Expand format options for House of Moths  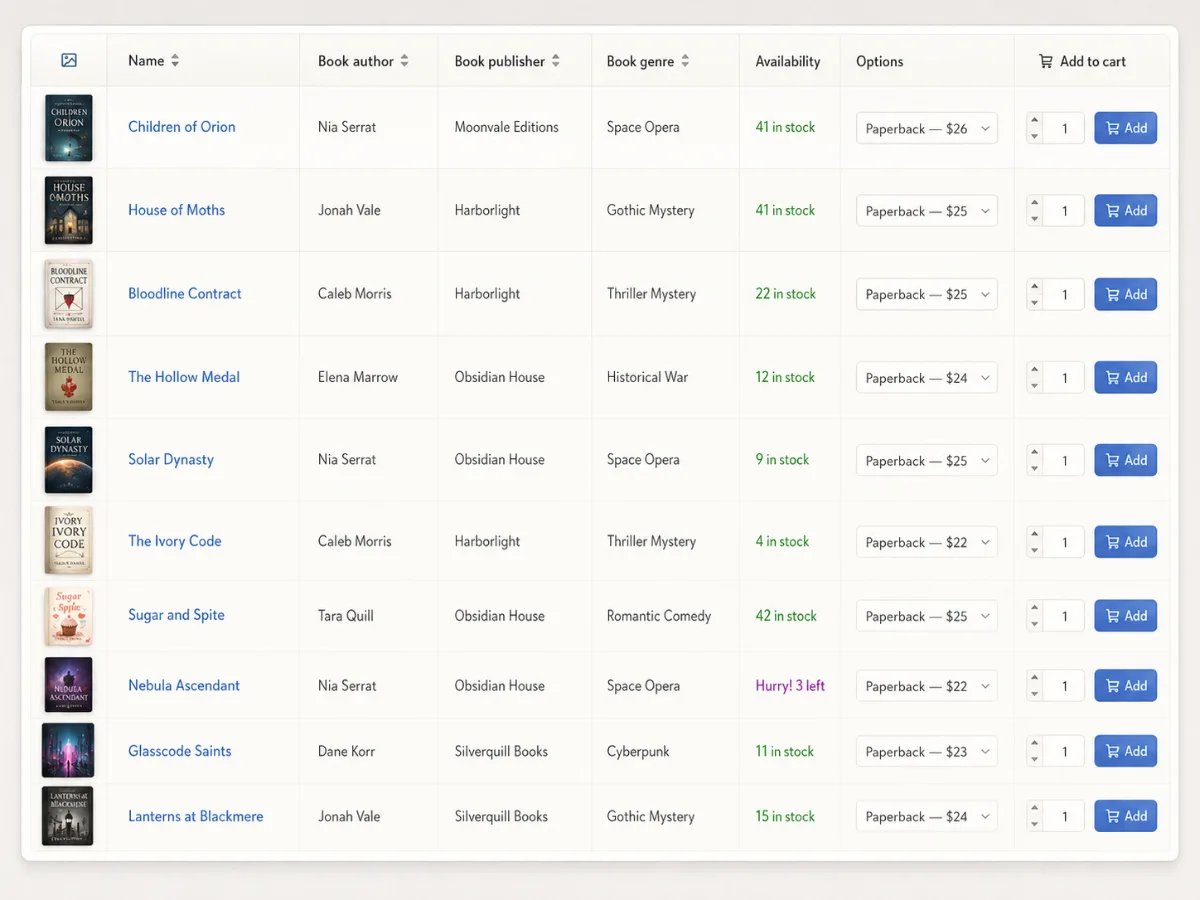pyautogui.click(x=927, y=211)
